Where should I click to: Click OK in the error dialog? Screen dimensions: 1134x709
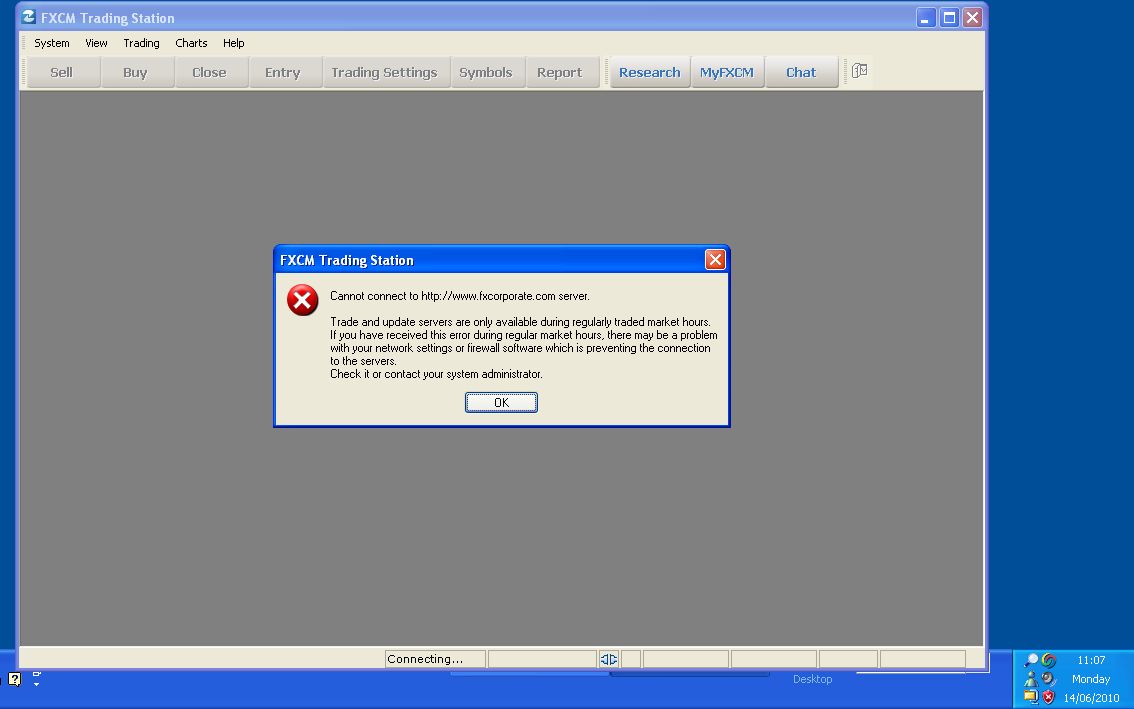coord(501,402)
